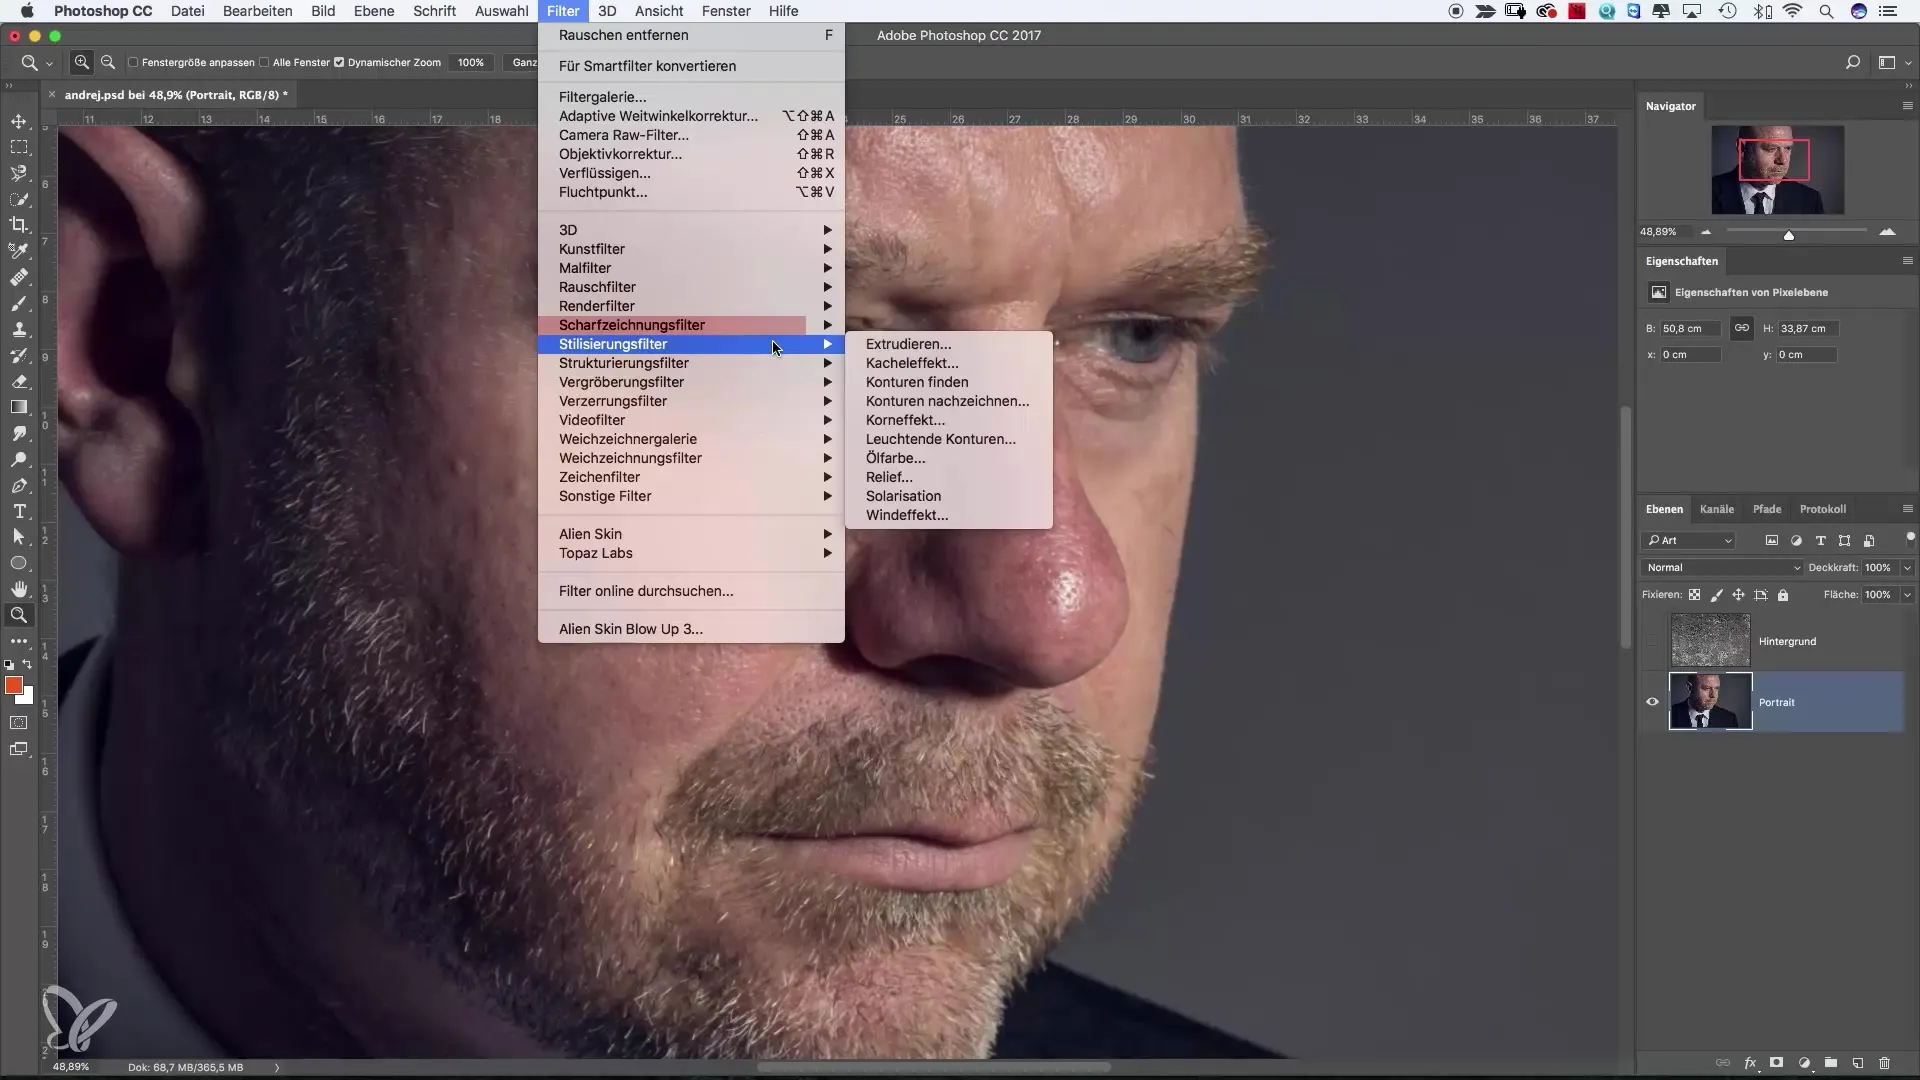Switch to Kanäle tab

tap(1717, 509)
